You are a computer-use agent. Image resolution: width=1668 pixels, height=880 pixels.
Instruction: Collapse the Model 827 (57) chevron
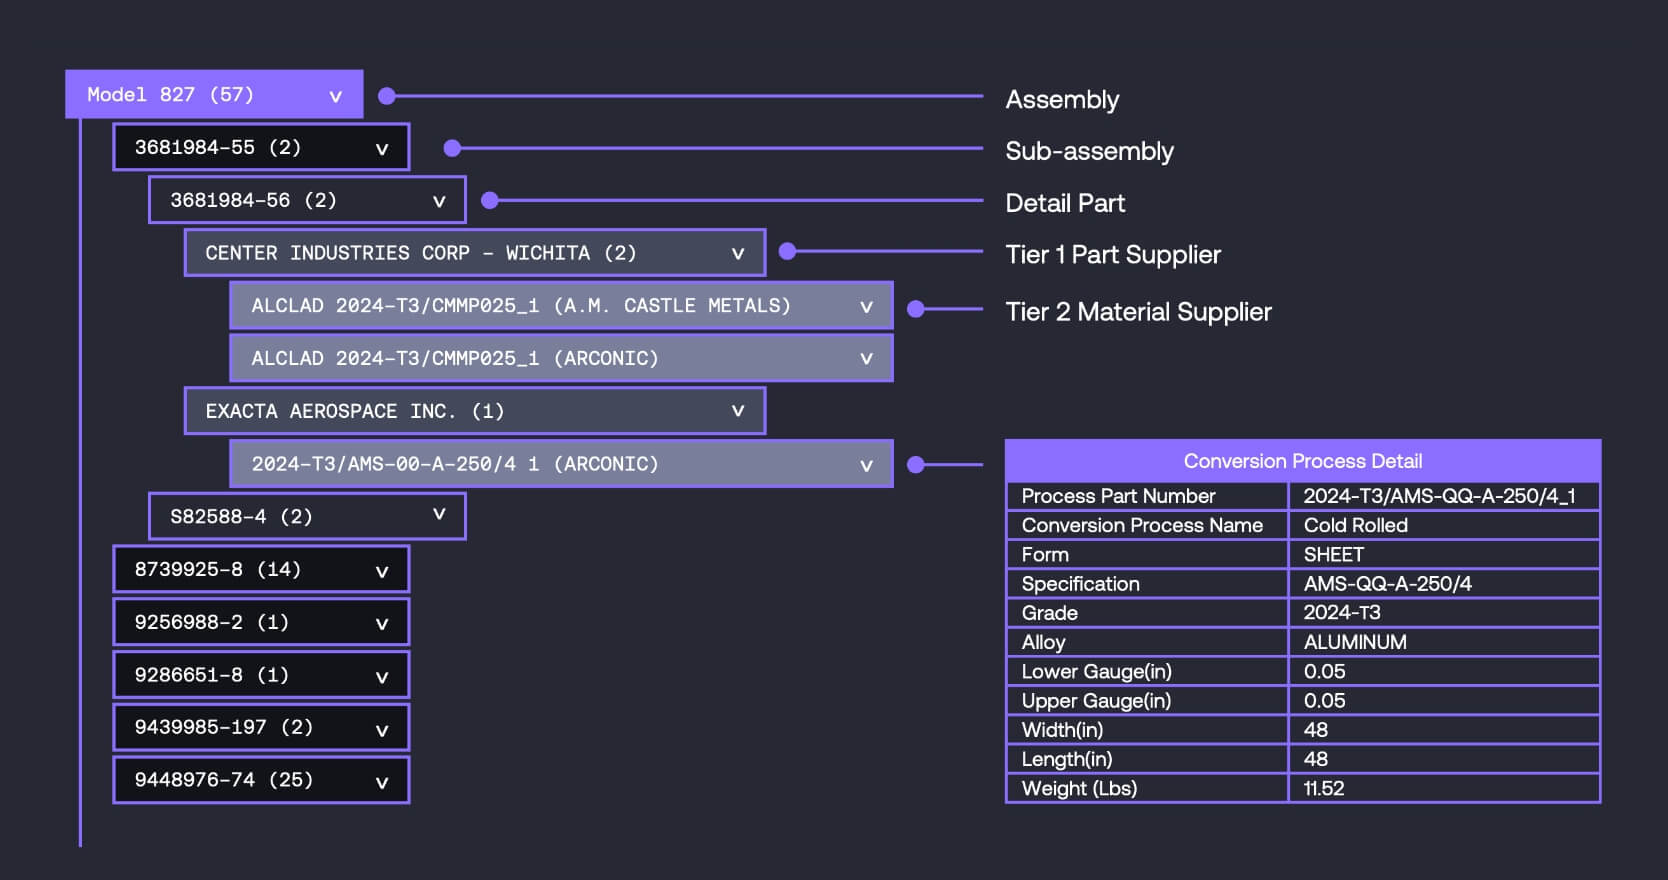[335, 96]
